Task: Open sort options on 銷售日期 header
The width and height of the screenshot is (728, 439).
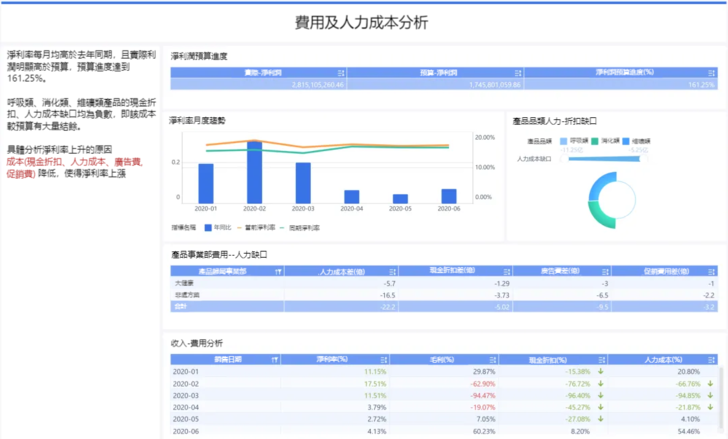Action: 274,358
